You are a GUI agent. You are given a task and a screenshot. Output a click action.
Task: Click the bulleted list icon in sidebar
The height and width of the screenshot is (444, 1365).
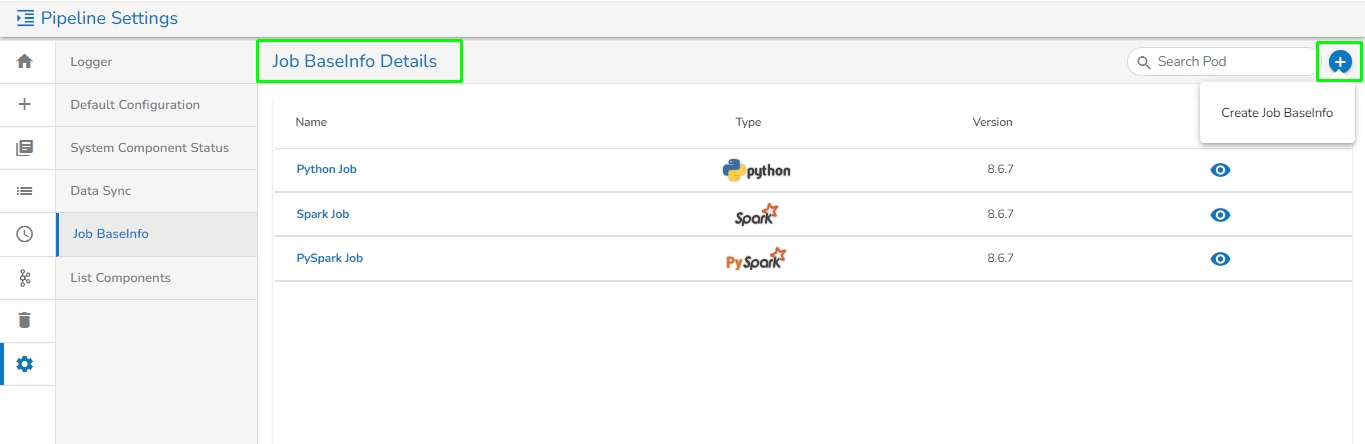pos(25,190)
